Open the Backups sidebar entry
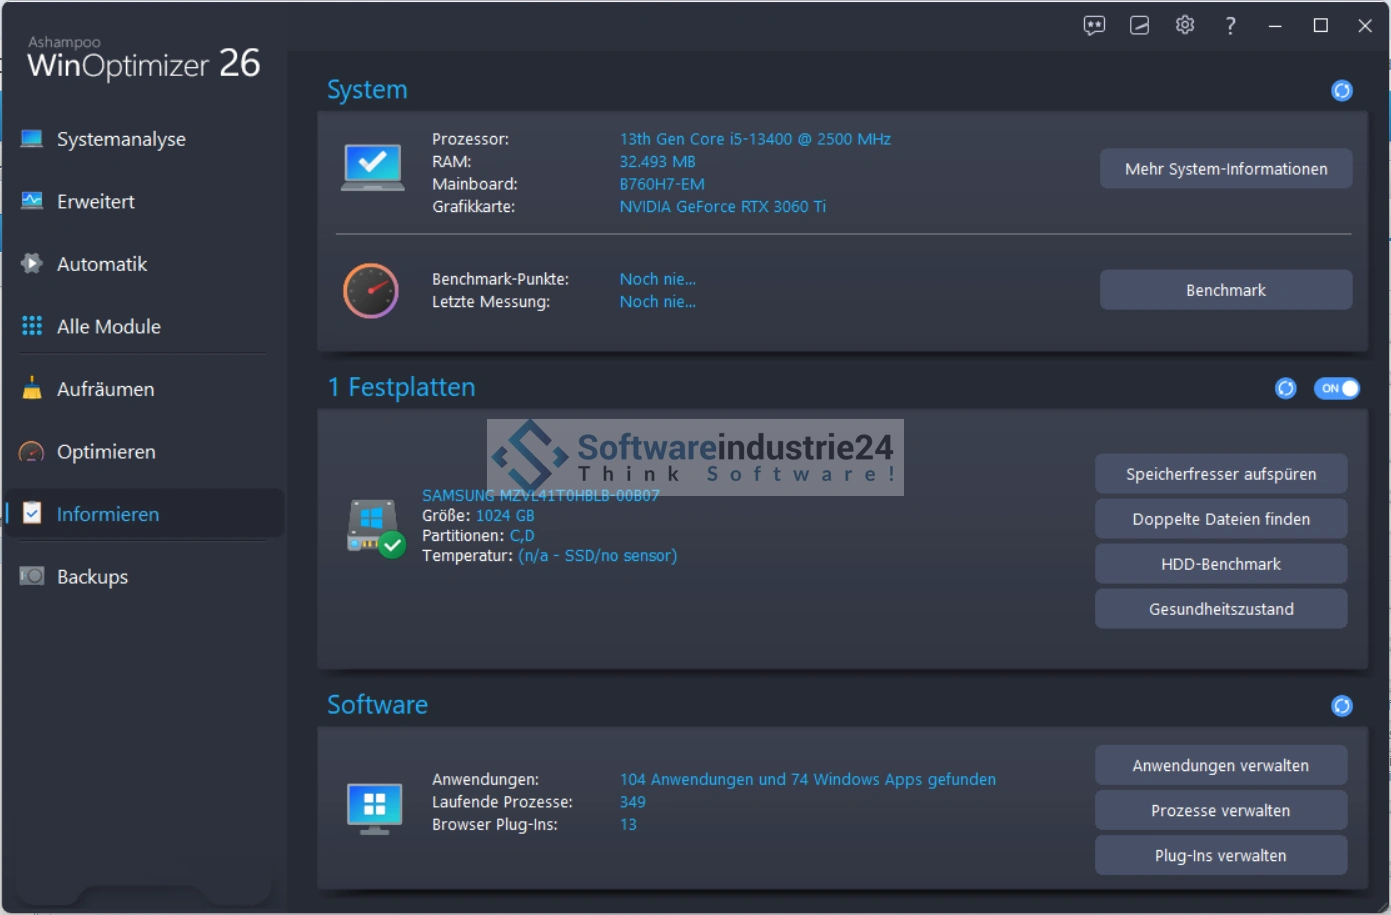This screenshot has width=1391, height=915. pos(92,577)
